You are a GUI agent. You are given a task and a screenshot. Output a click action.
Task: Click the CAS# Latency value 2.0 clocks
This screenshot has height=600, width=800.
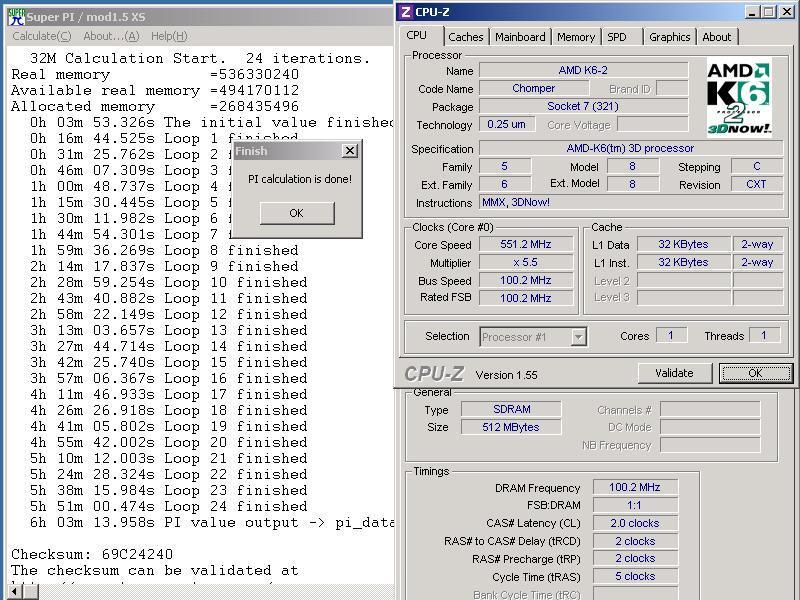click(635, 523)
